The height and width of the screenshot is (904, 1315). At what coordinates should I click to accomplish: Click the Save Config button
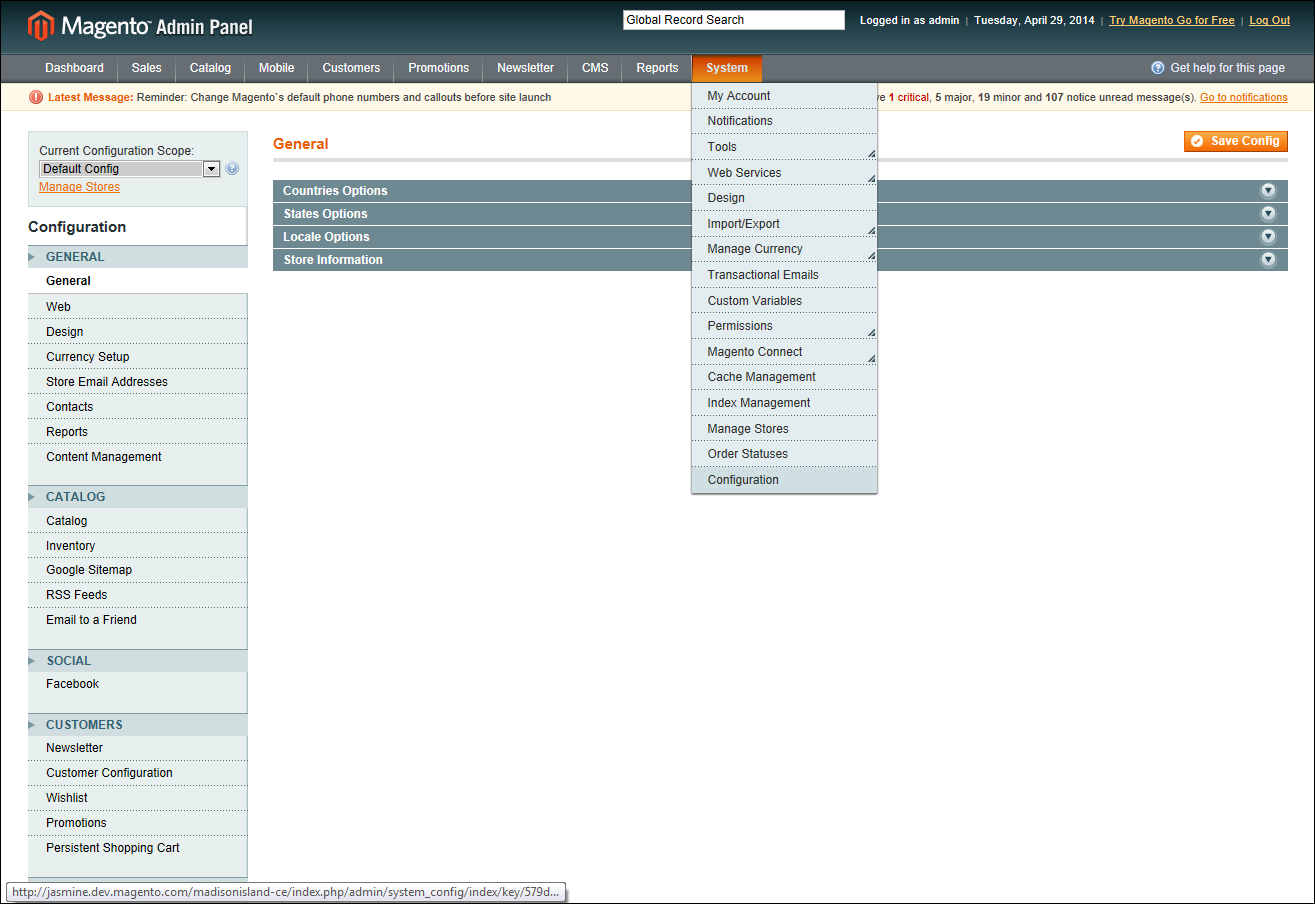click(x=1236, y=141)
